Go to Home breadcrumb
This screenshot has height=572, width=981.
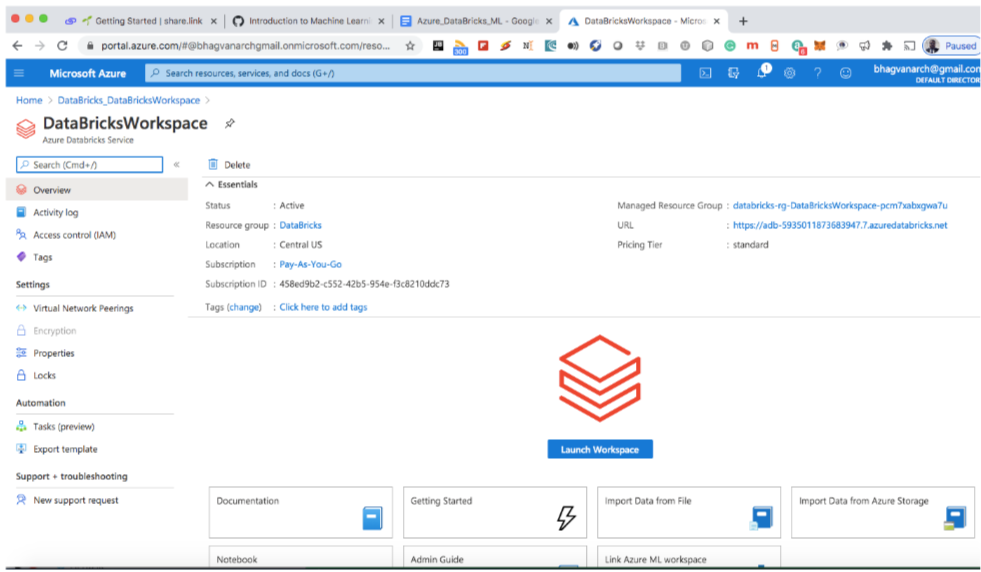pos(29,100)
